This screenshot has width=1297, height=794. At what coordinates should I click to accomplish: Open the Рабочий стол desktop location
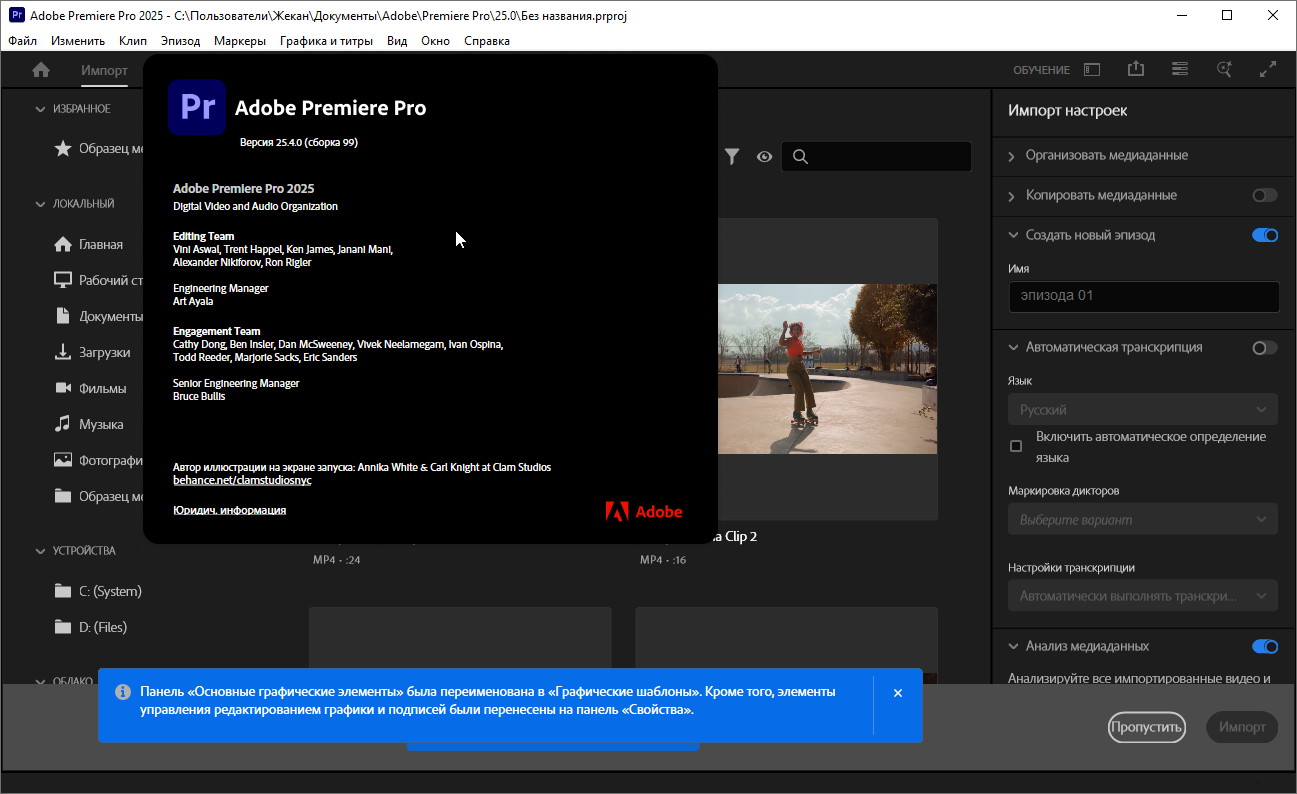tap(98, 280)
